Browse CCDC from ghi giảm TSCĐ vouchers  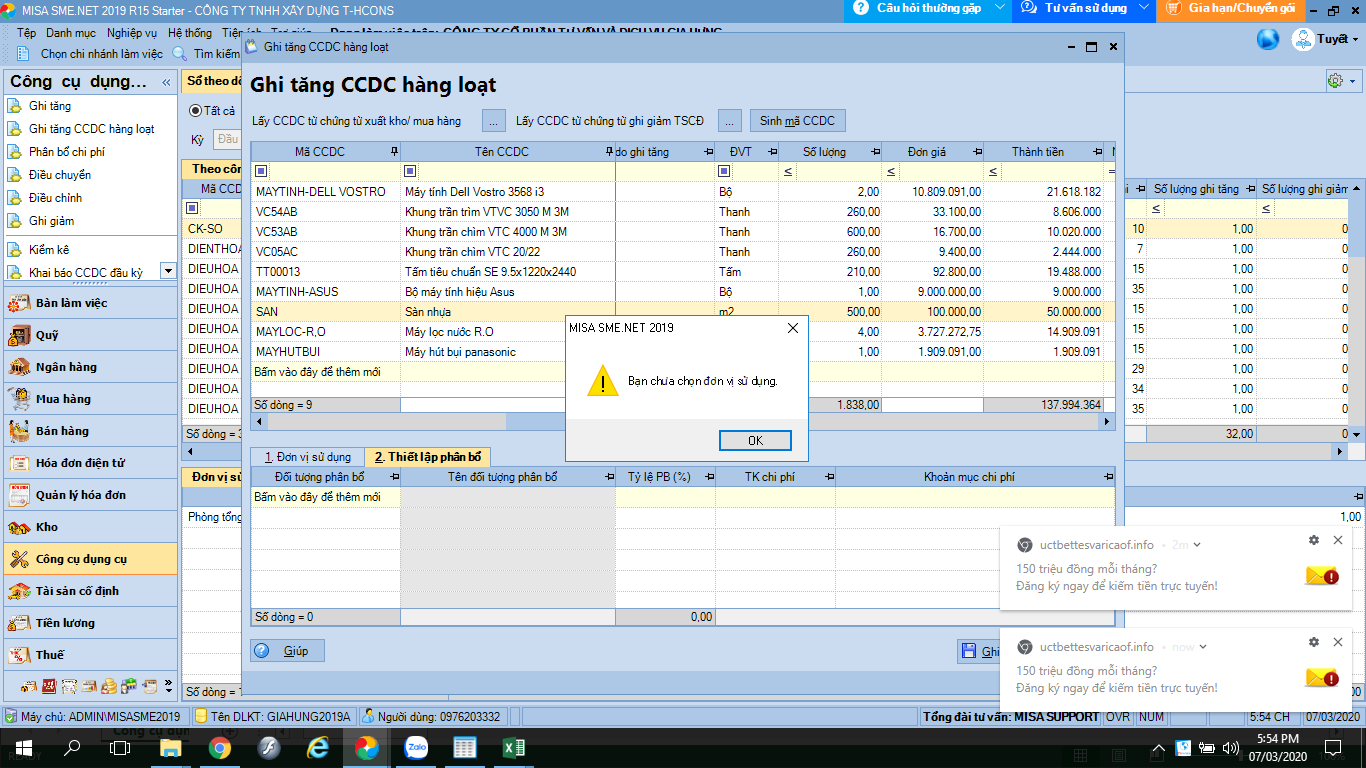click(x=729, y=121)
